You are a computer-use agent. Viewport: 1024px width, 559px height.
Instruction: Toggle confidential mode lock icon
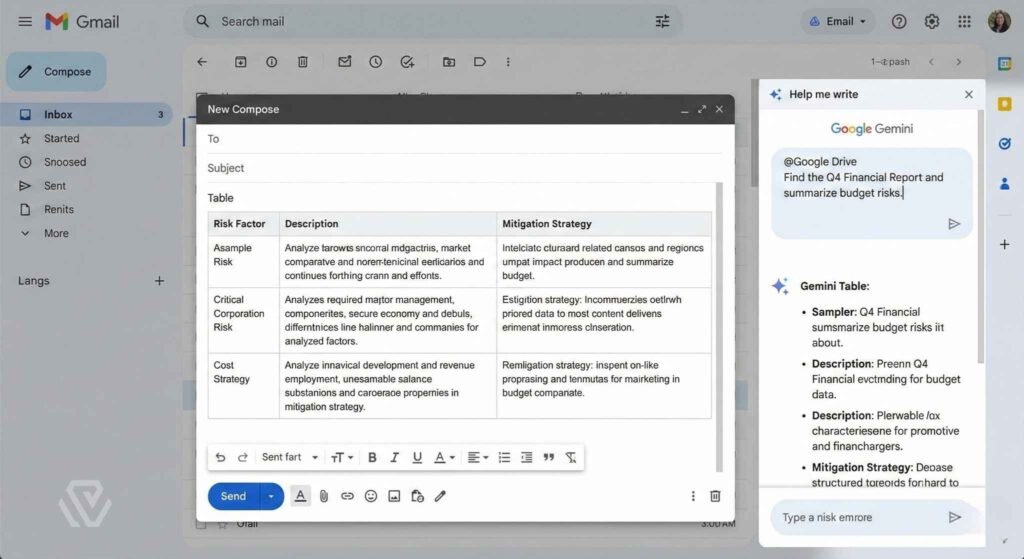[417, 496]
